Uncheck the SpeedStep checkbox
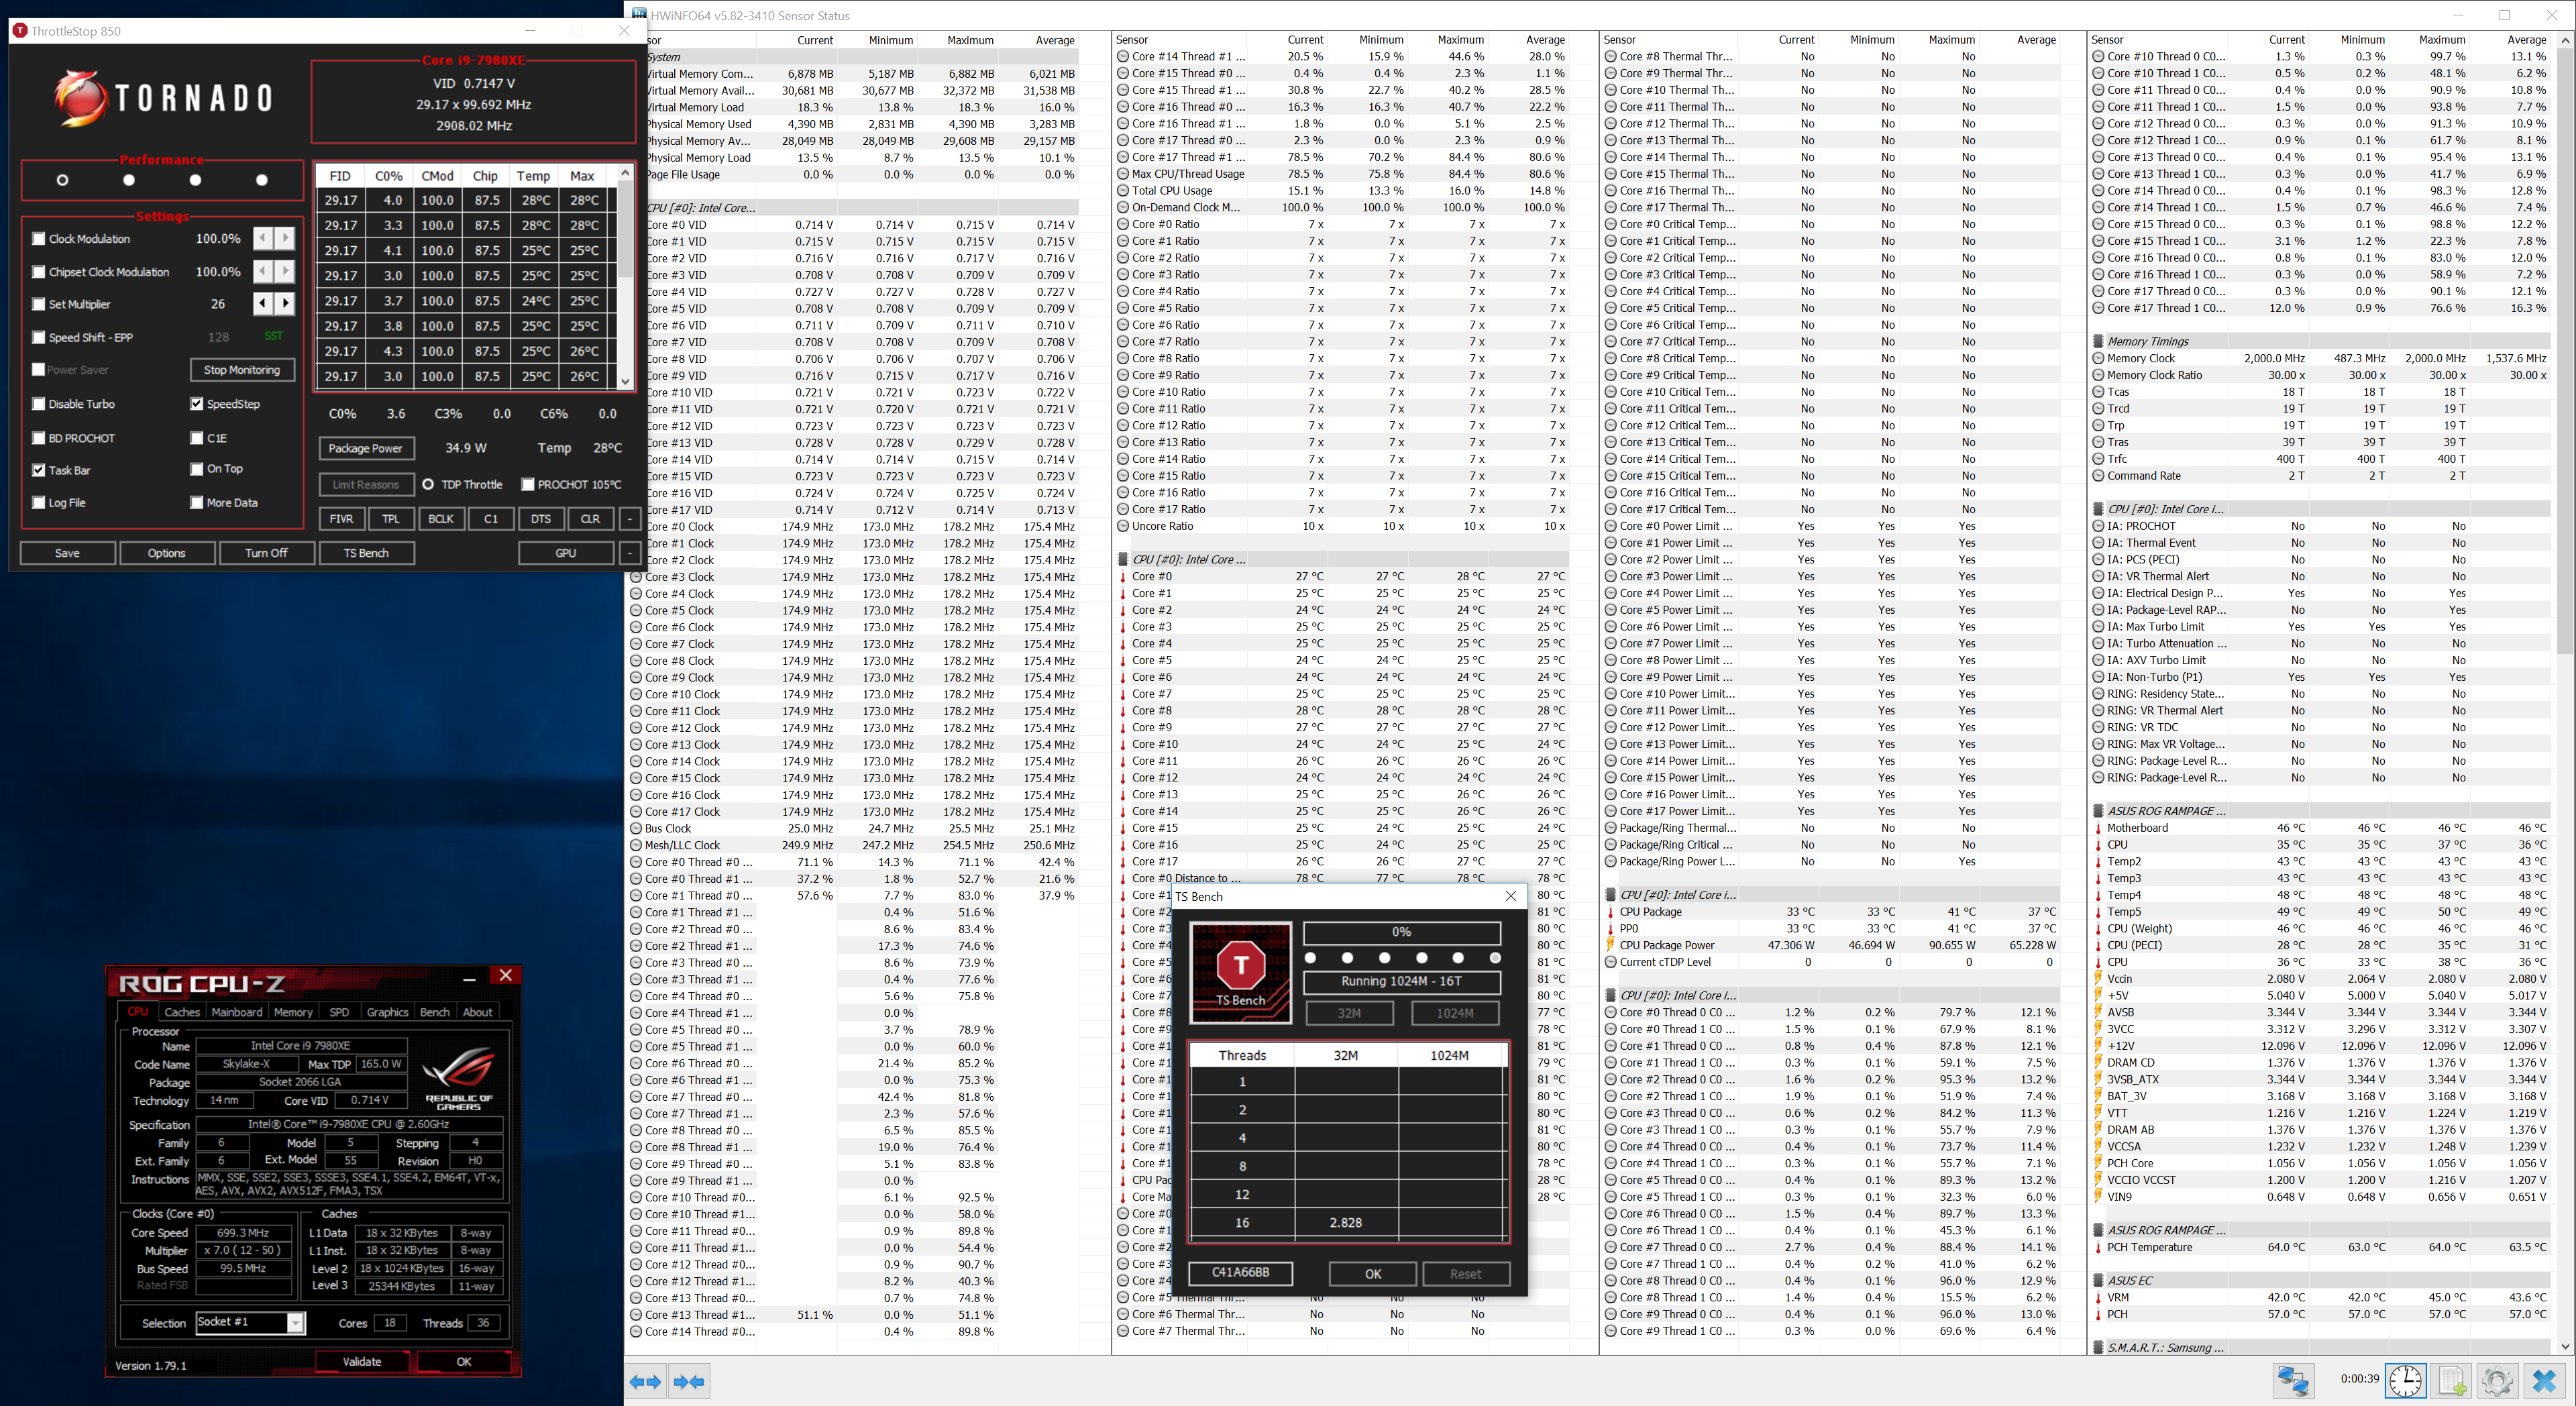2576x1406 pixels. coord(197,404)
